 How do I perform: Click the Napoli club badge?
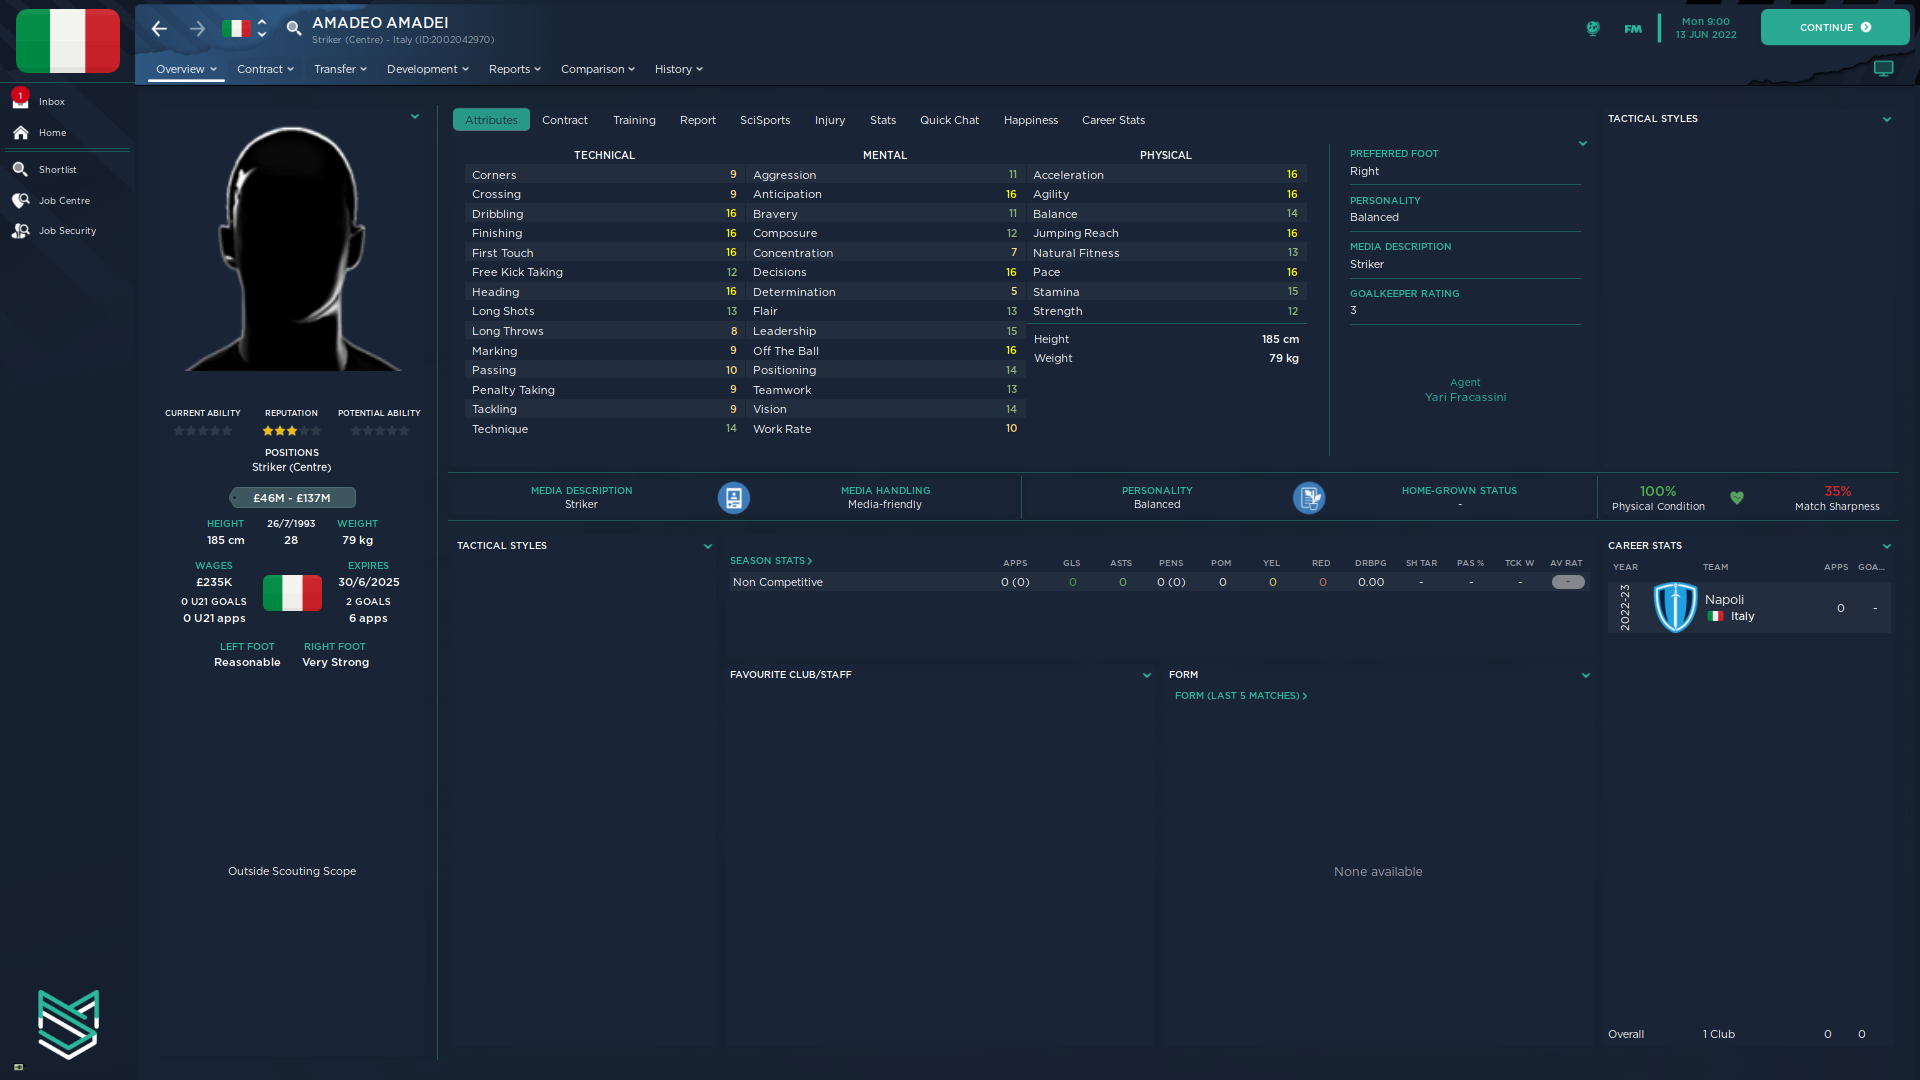click(1674, 607)
